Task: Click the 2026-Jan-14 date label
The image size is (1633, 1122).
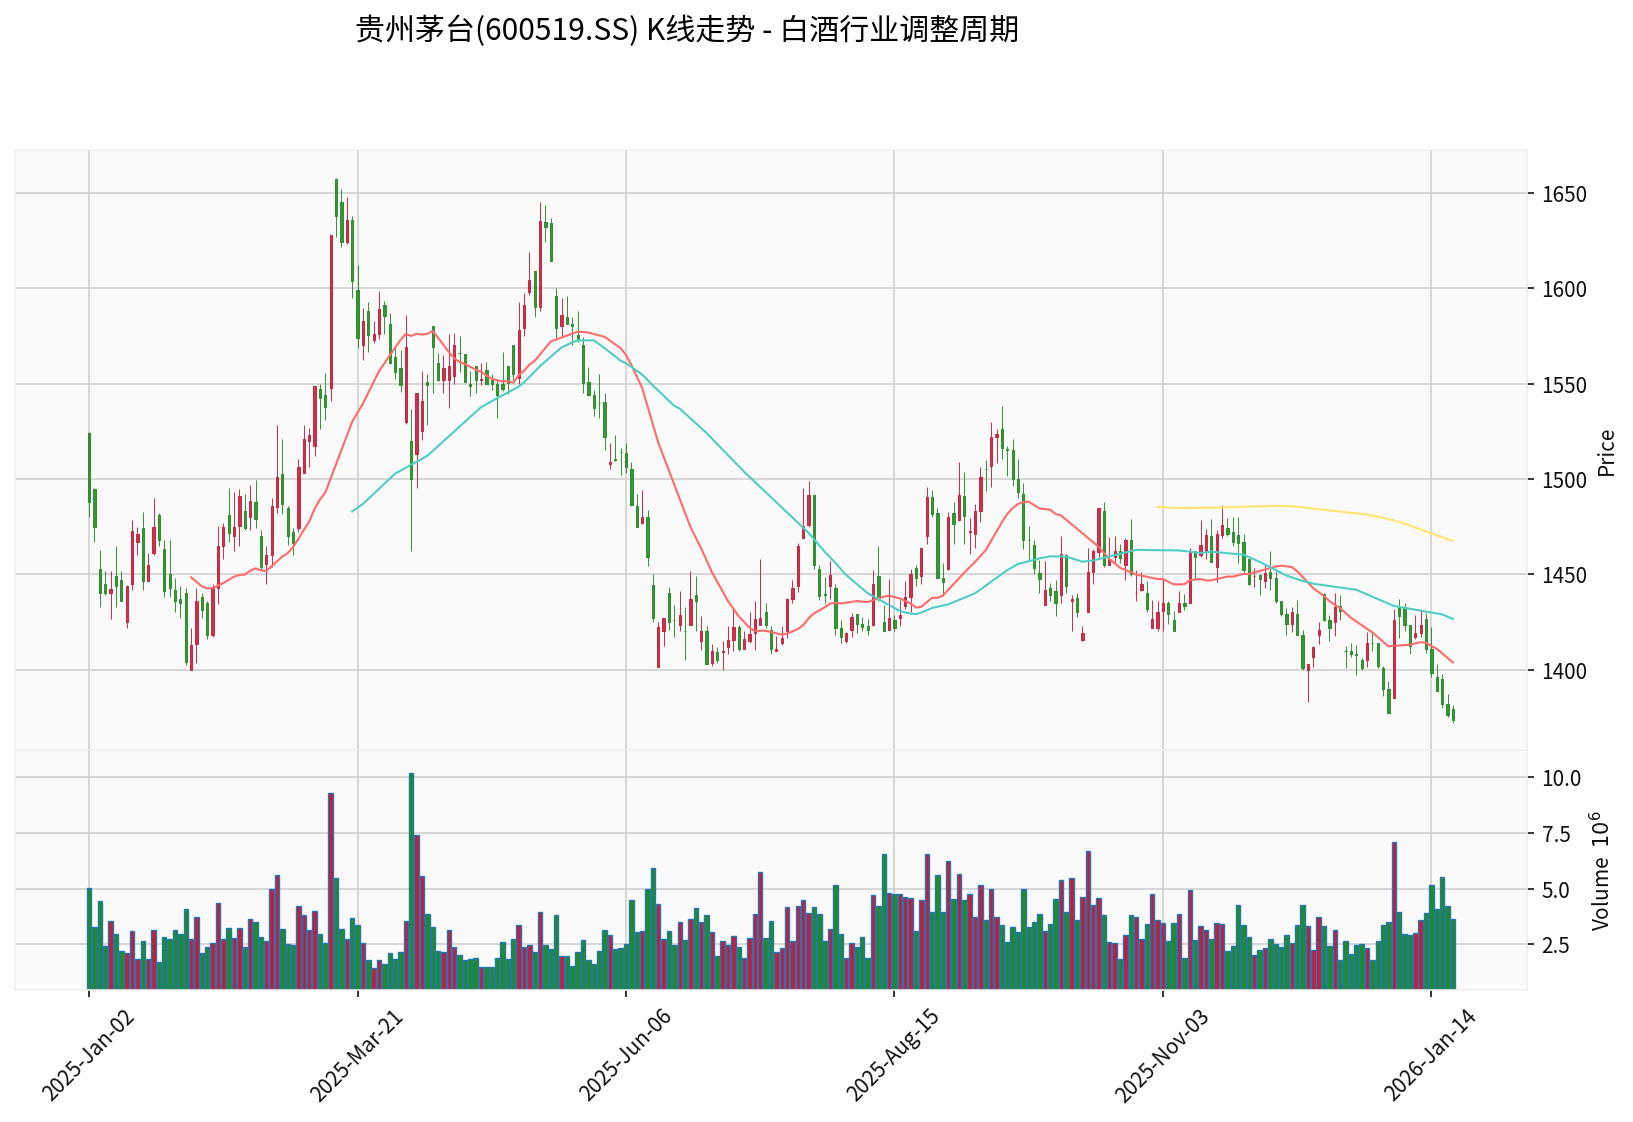Action: pyautogui.click(x=1430, y=1055)
